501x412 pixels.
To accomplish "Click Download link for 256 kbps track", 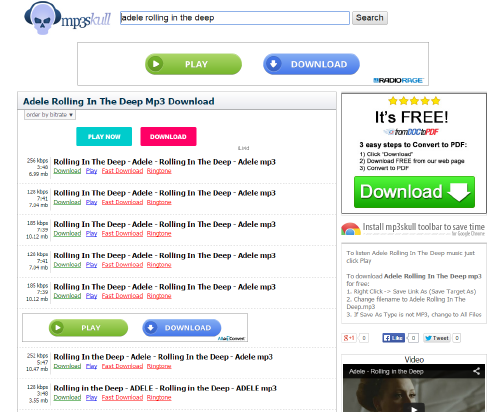I will (67, 171).
